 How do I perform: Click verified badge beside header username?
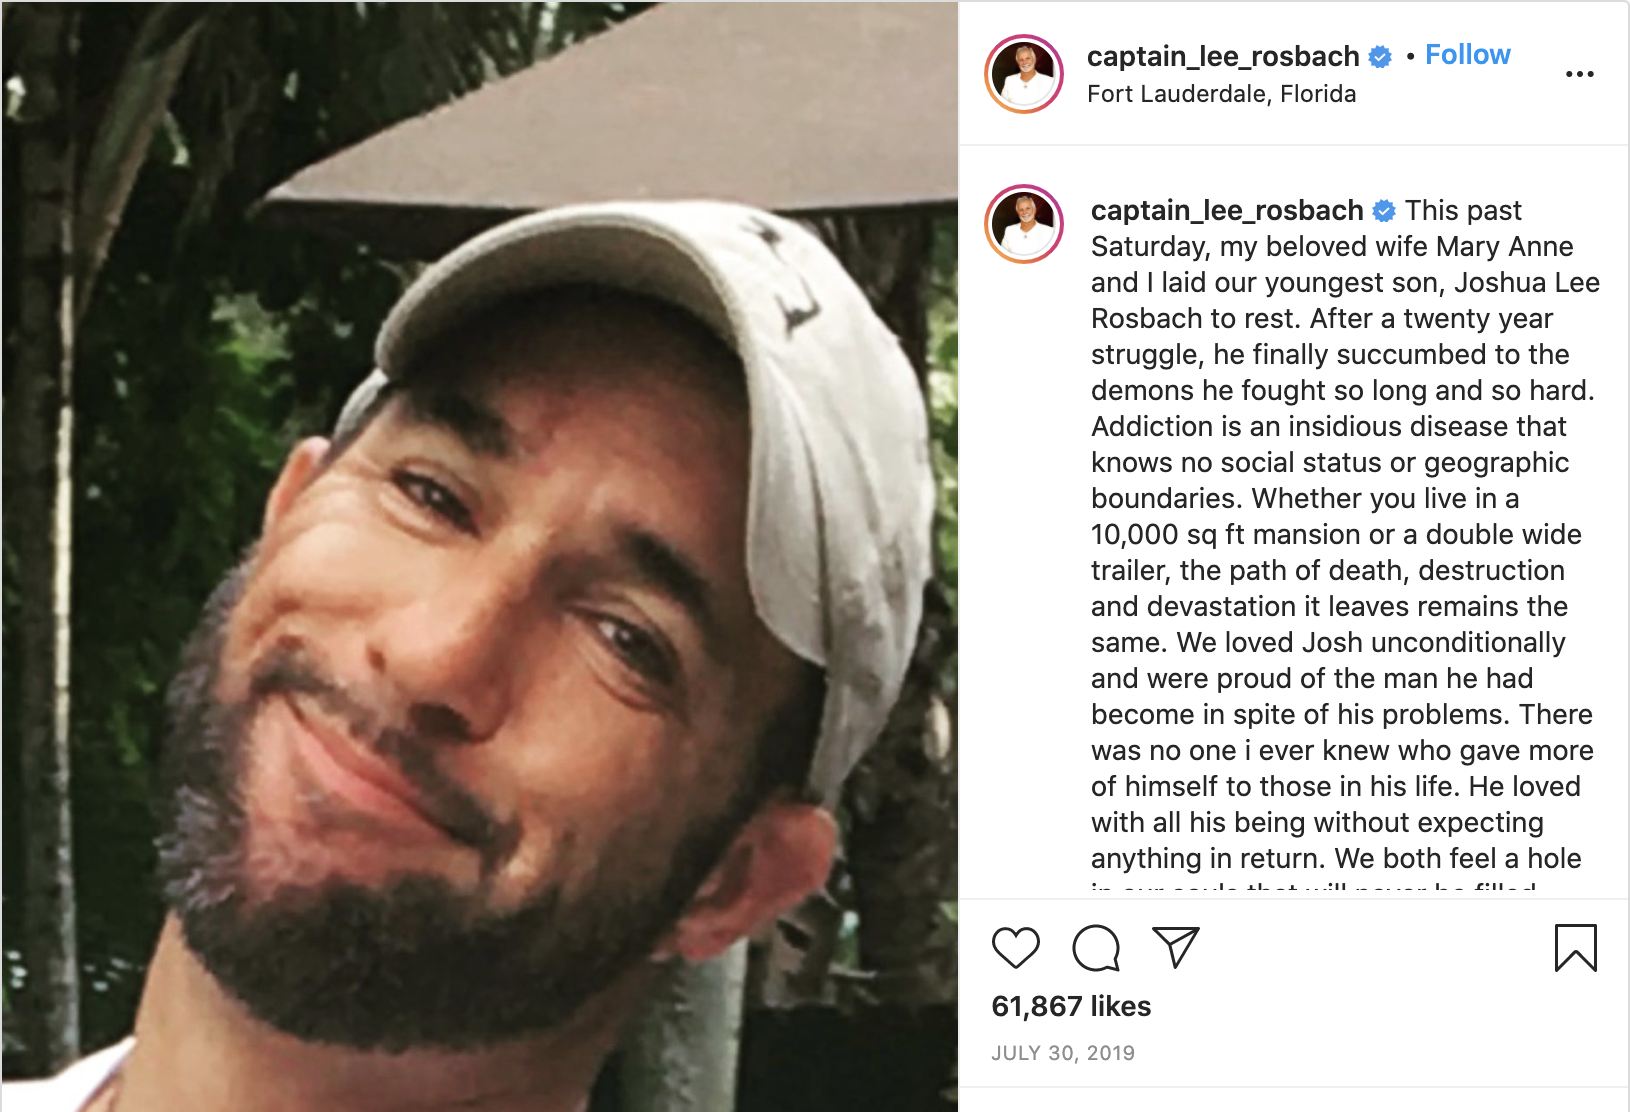coord(1380,57)
